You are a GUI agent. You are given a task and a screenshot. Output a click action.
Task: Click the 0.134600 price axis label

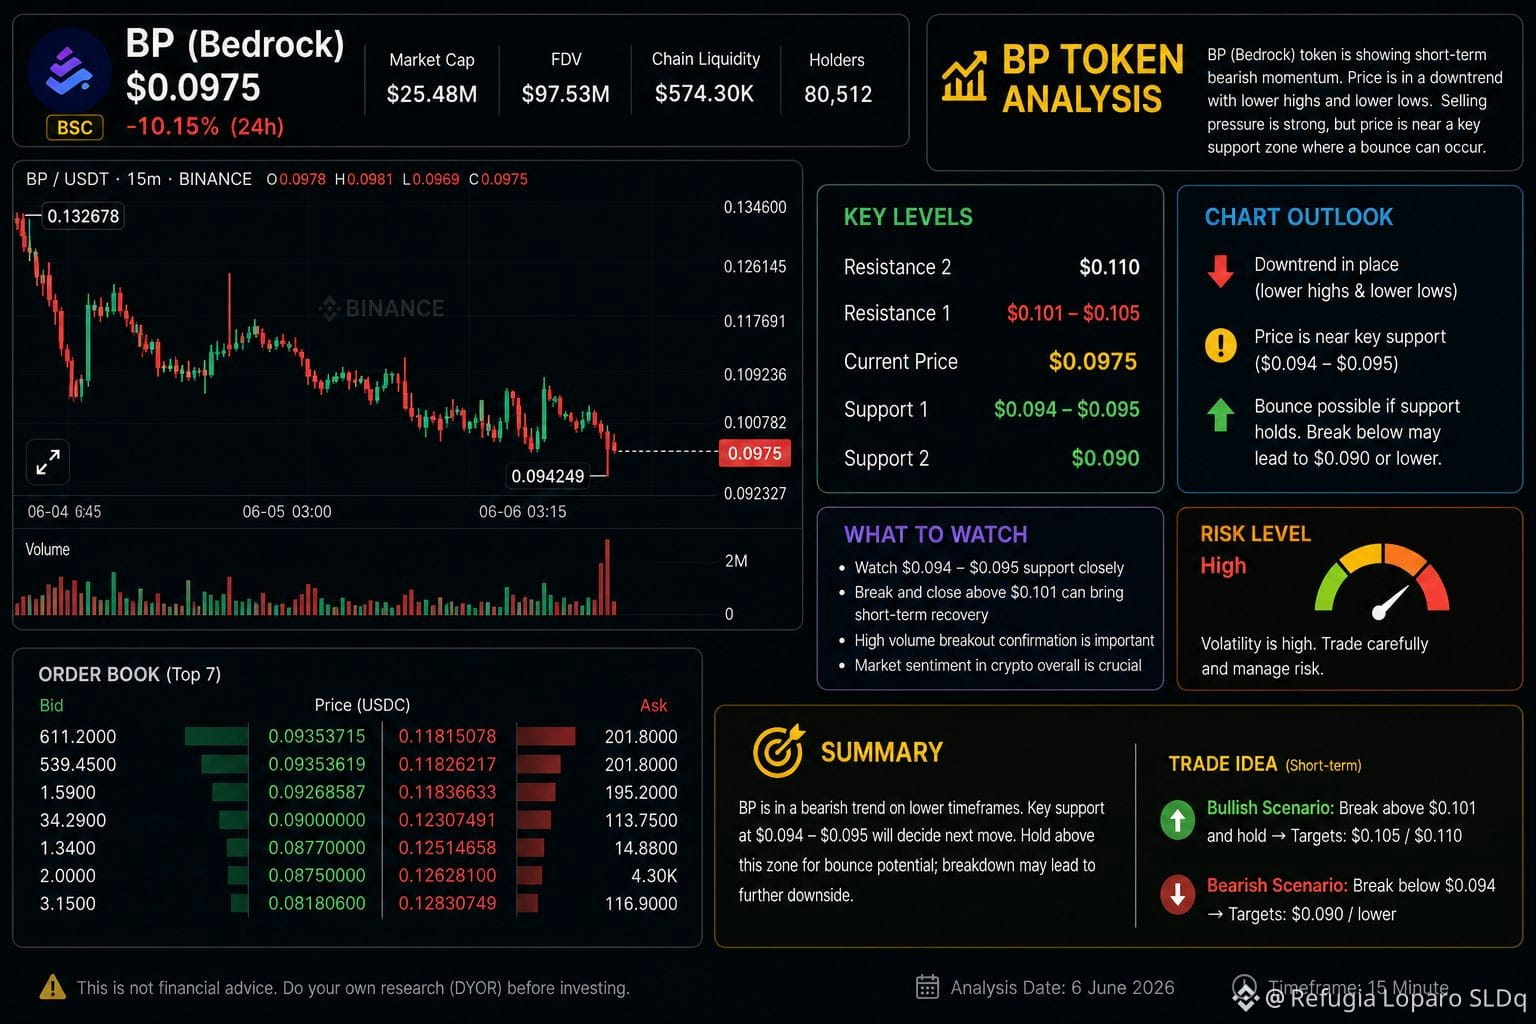coord(755,207)
